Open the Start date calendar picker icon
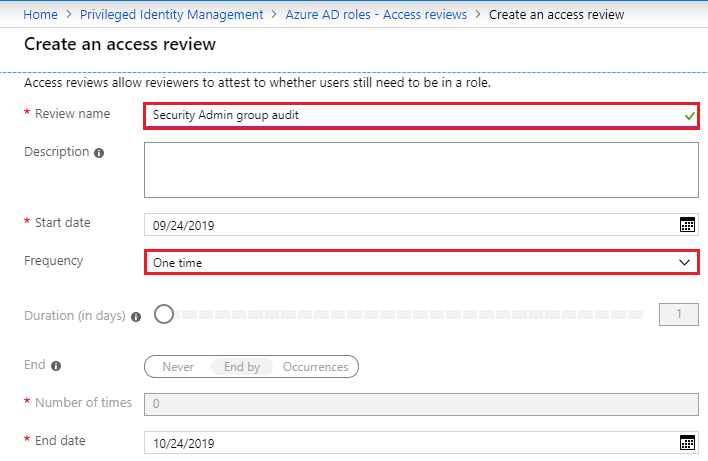The width and height of the screenshot is (708, 461). pos(687,224)
